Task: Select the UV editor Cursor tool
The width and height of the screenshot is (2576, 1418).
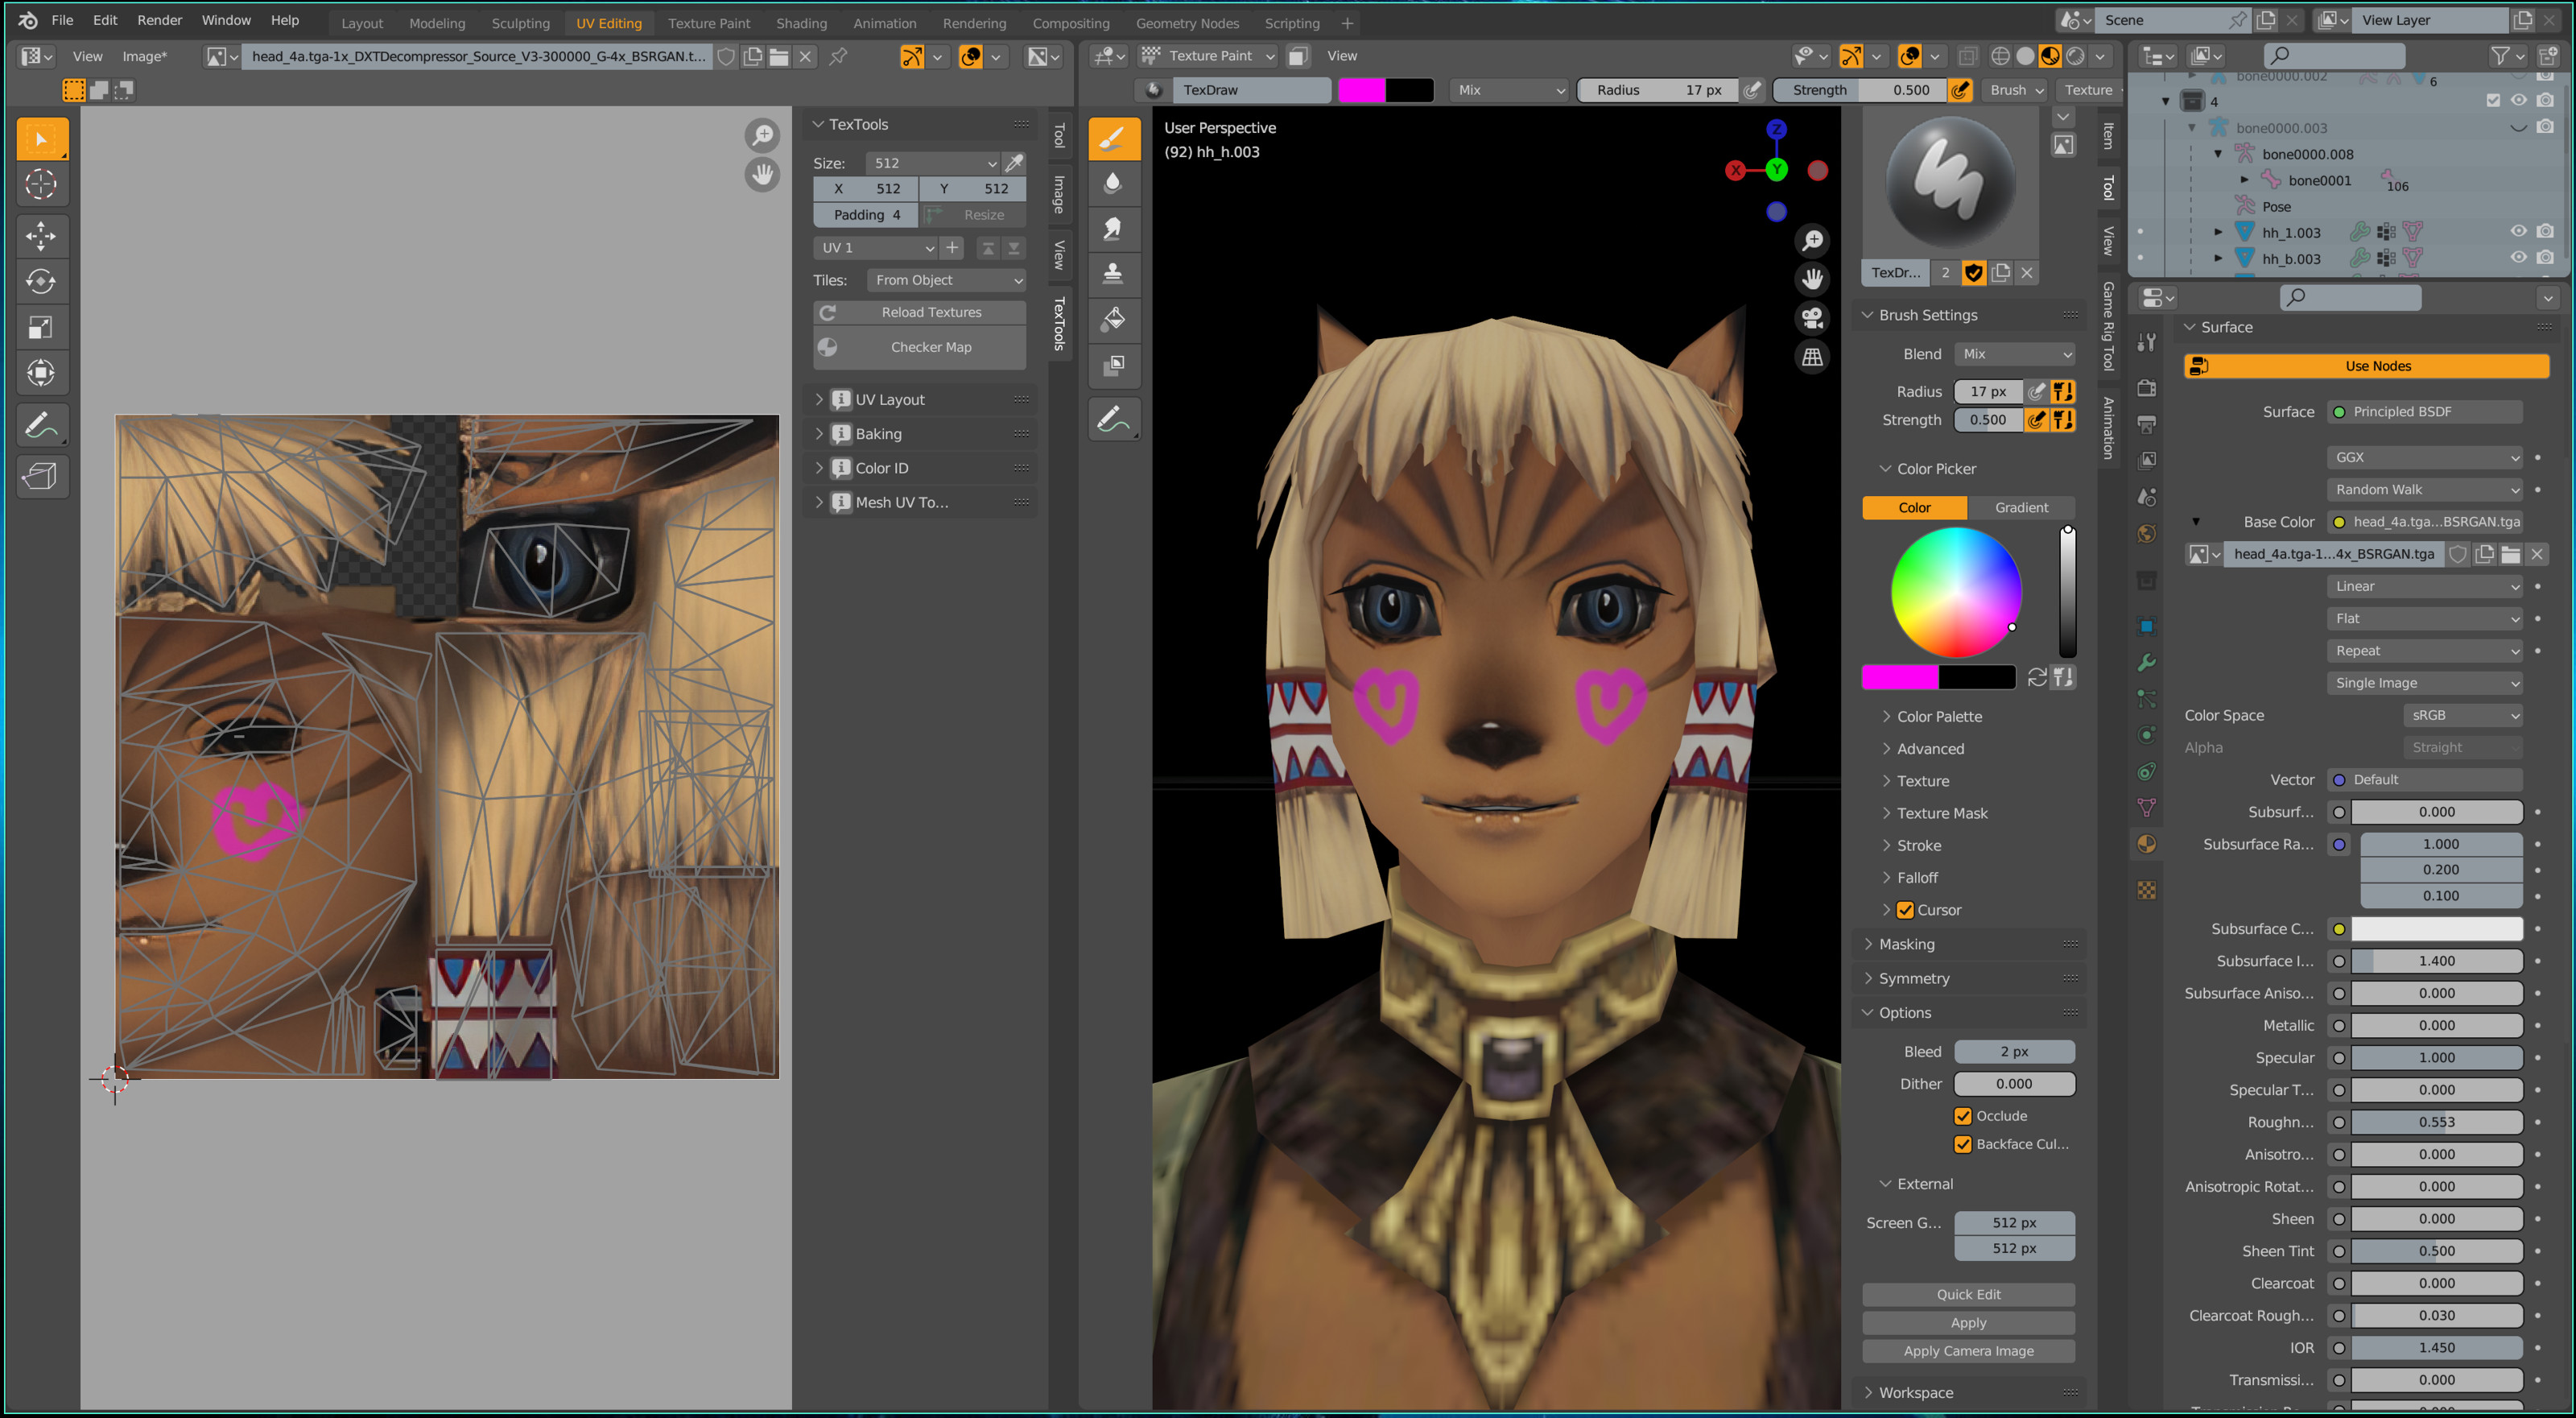Action: click(42, 184)
